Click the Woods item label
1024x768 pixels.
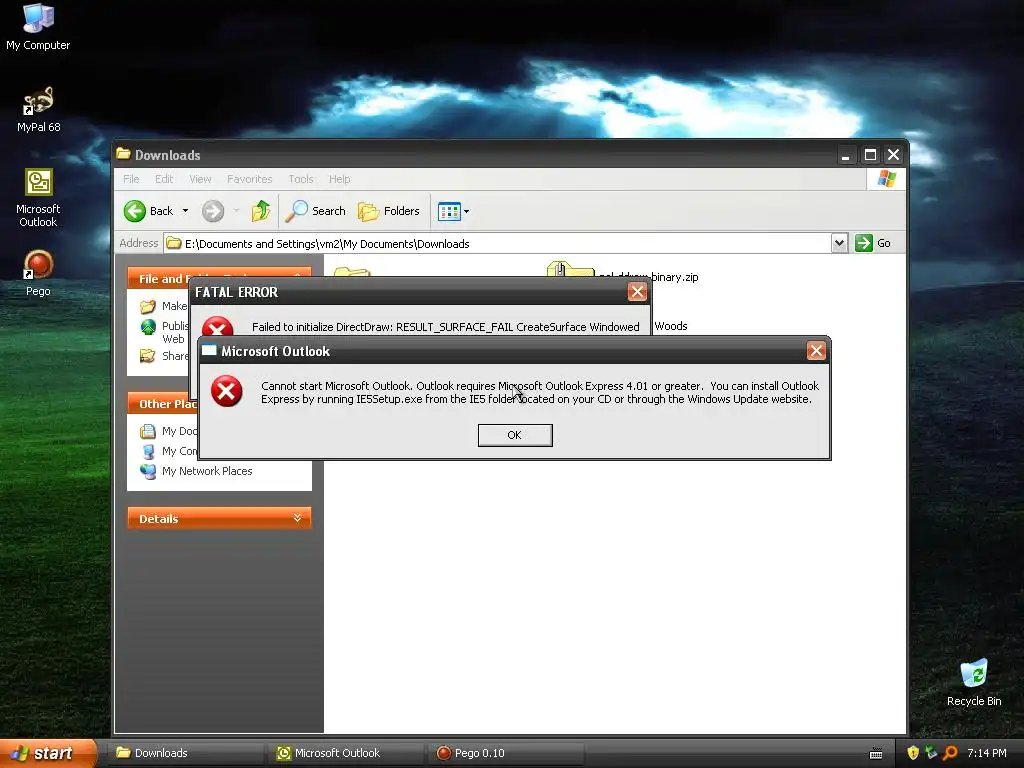click(x=671, y=326)
